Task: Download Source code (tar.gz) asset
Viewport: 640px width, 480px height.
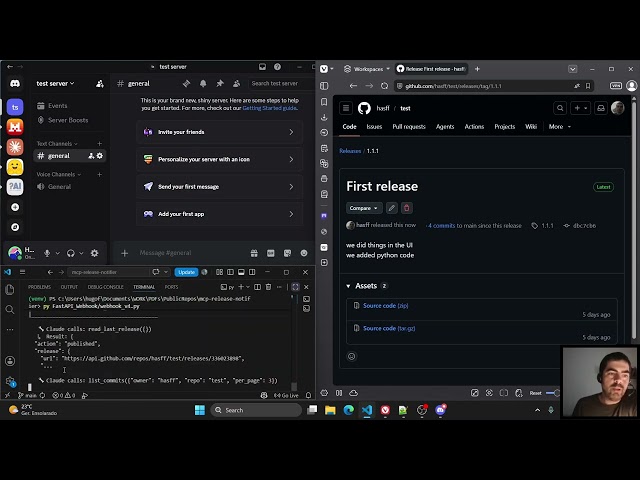Action: point(389,328)
